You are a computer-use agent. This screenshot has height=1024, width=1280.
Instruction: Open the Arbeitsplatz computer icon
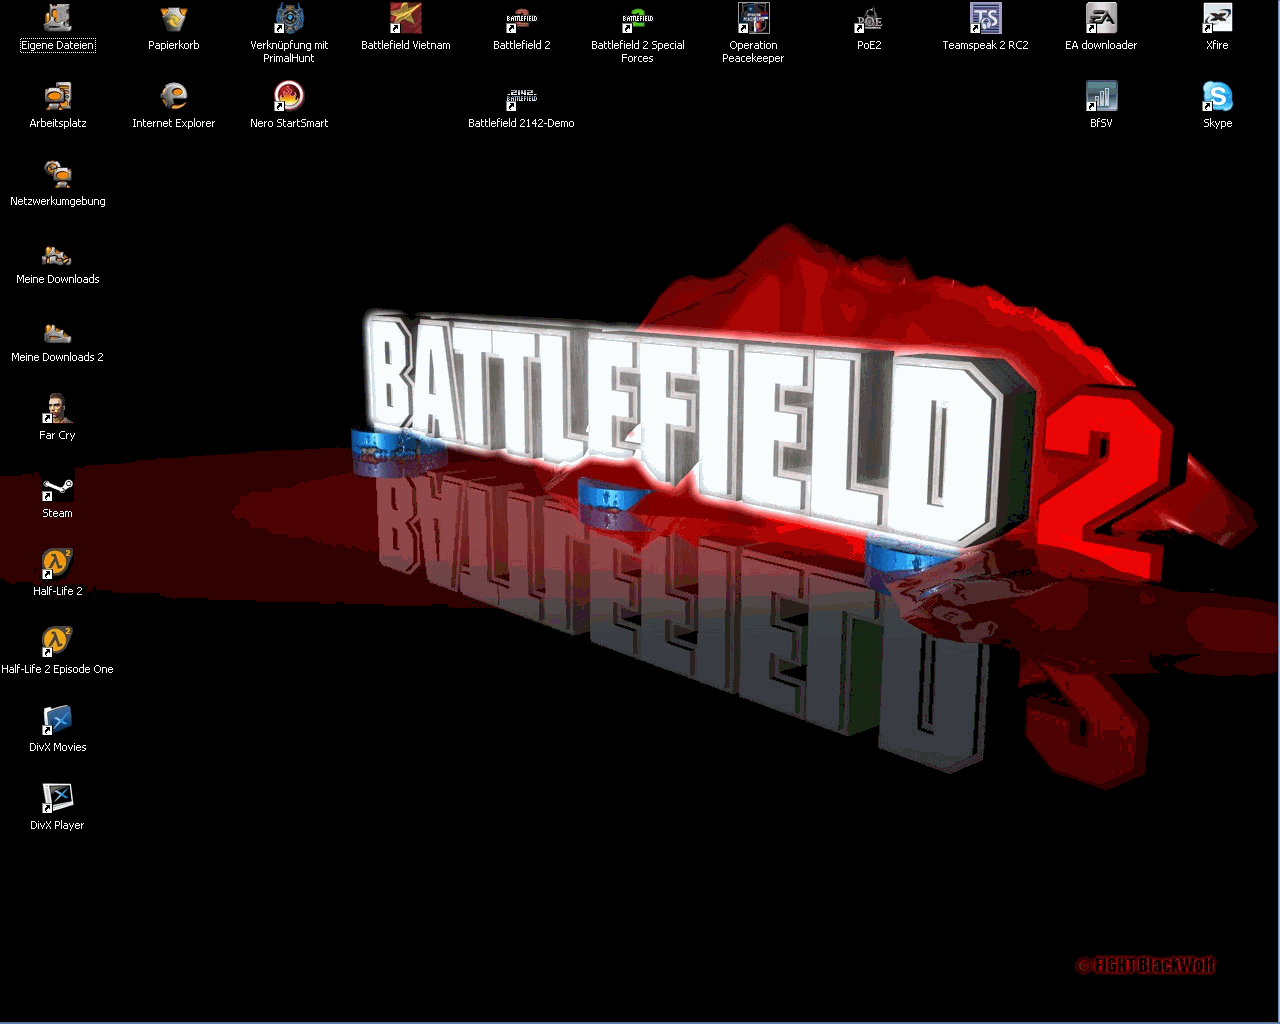[58, 96]
